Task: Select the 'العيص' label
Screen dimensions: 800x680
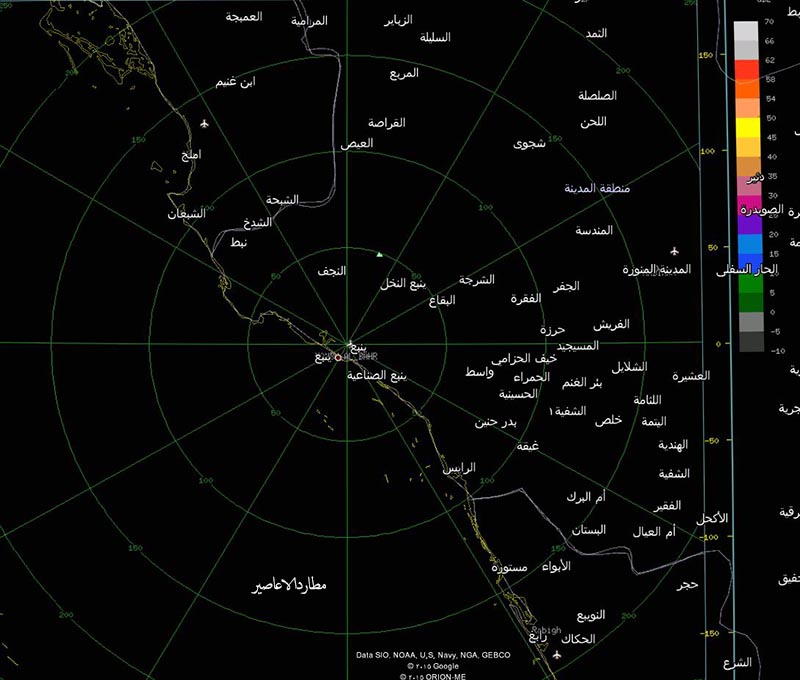Action: pyautogui.click(x=357, y=144)
